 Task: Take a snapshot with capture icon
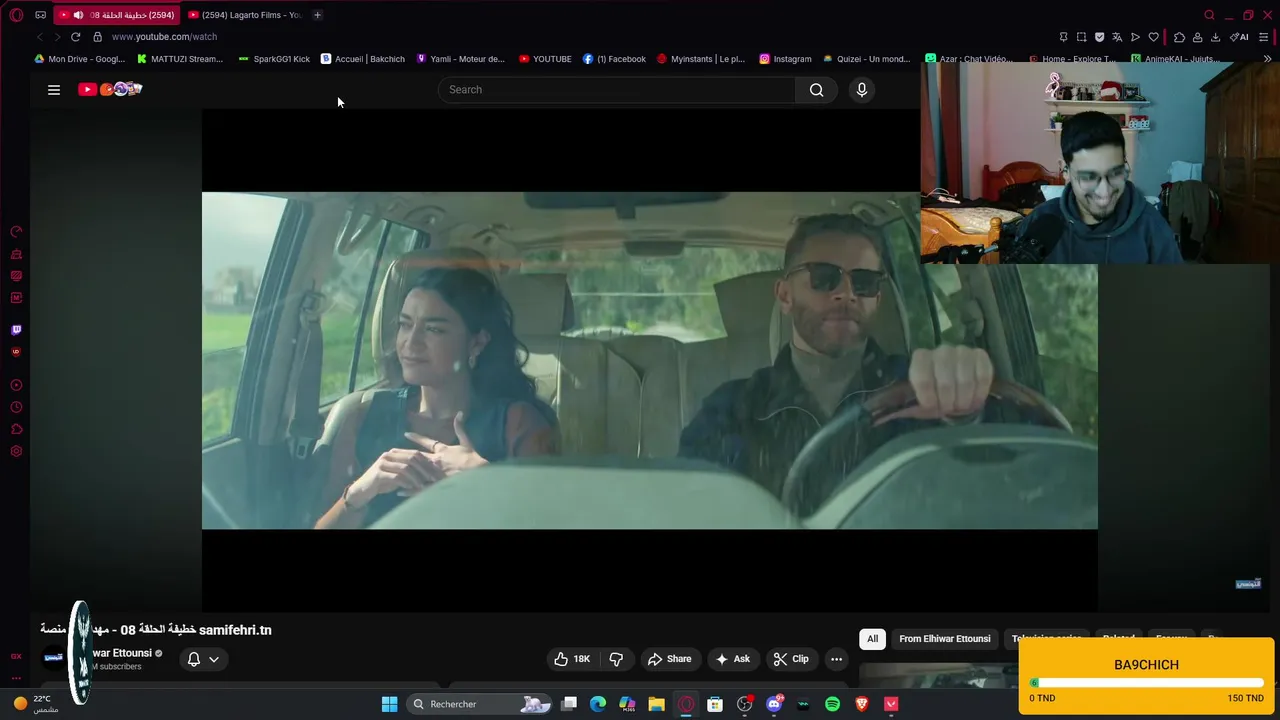click(x=1081, y=37)
